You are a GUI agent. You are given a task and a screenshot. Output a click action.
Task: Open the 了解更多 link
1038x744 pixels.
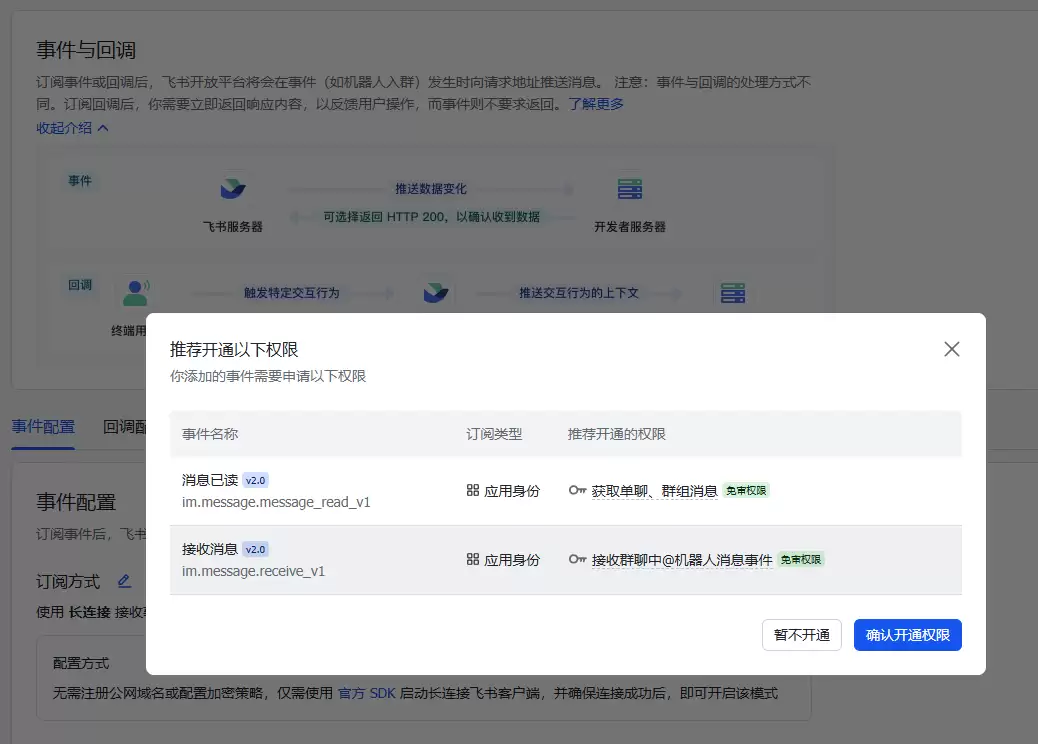(596, 104)
